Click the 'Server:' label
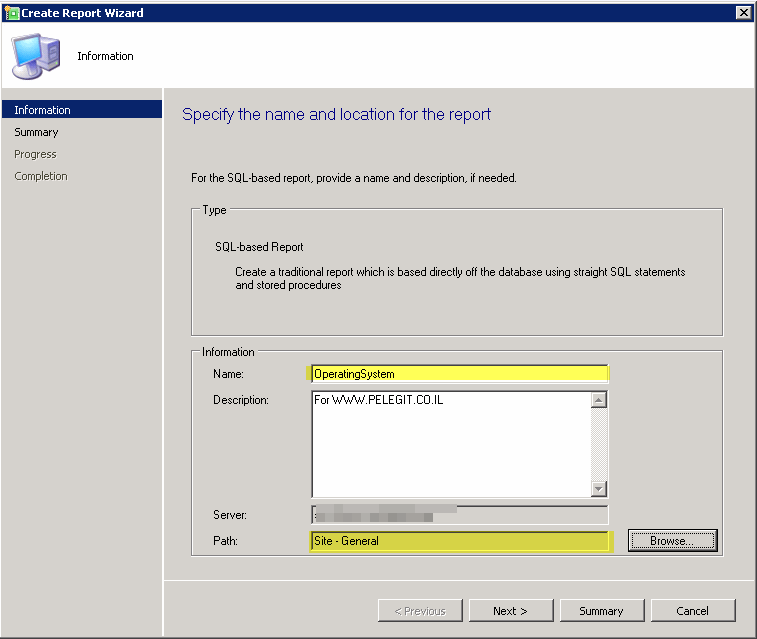Screen dimensions: 757x639 230,515
